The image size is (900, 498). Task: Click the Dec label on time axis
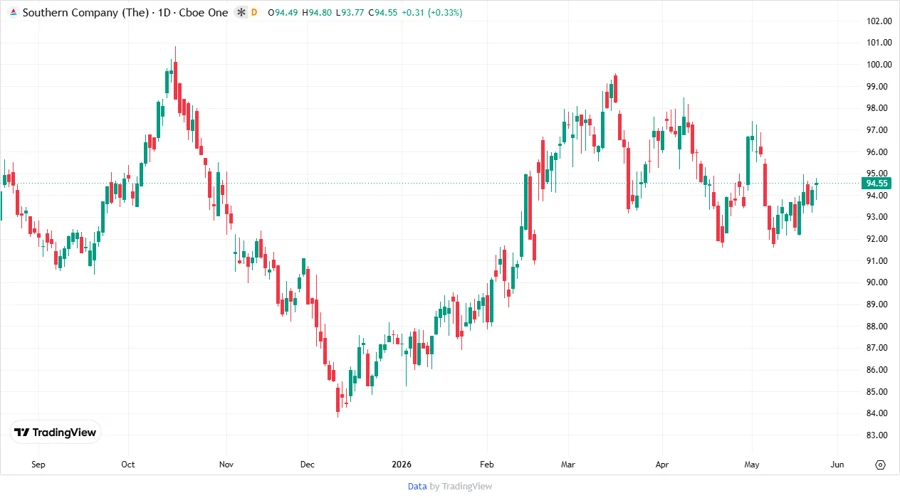tap(307, 465)
